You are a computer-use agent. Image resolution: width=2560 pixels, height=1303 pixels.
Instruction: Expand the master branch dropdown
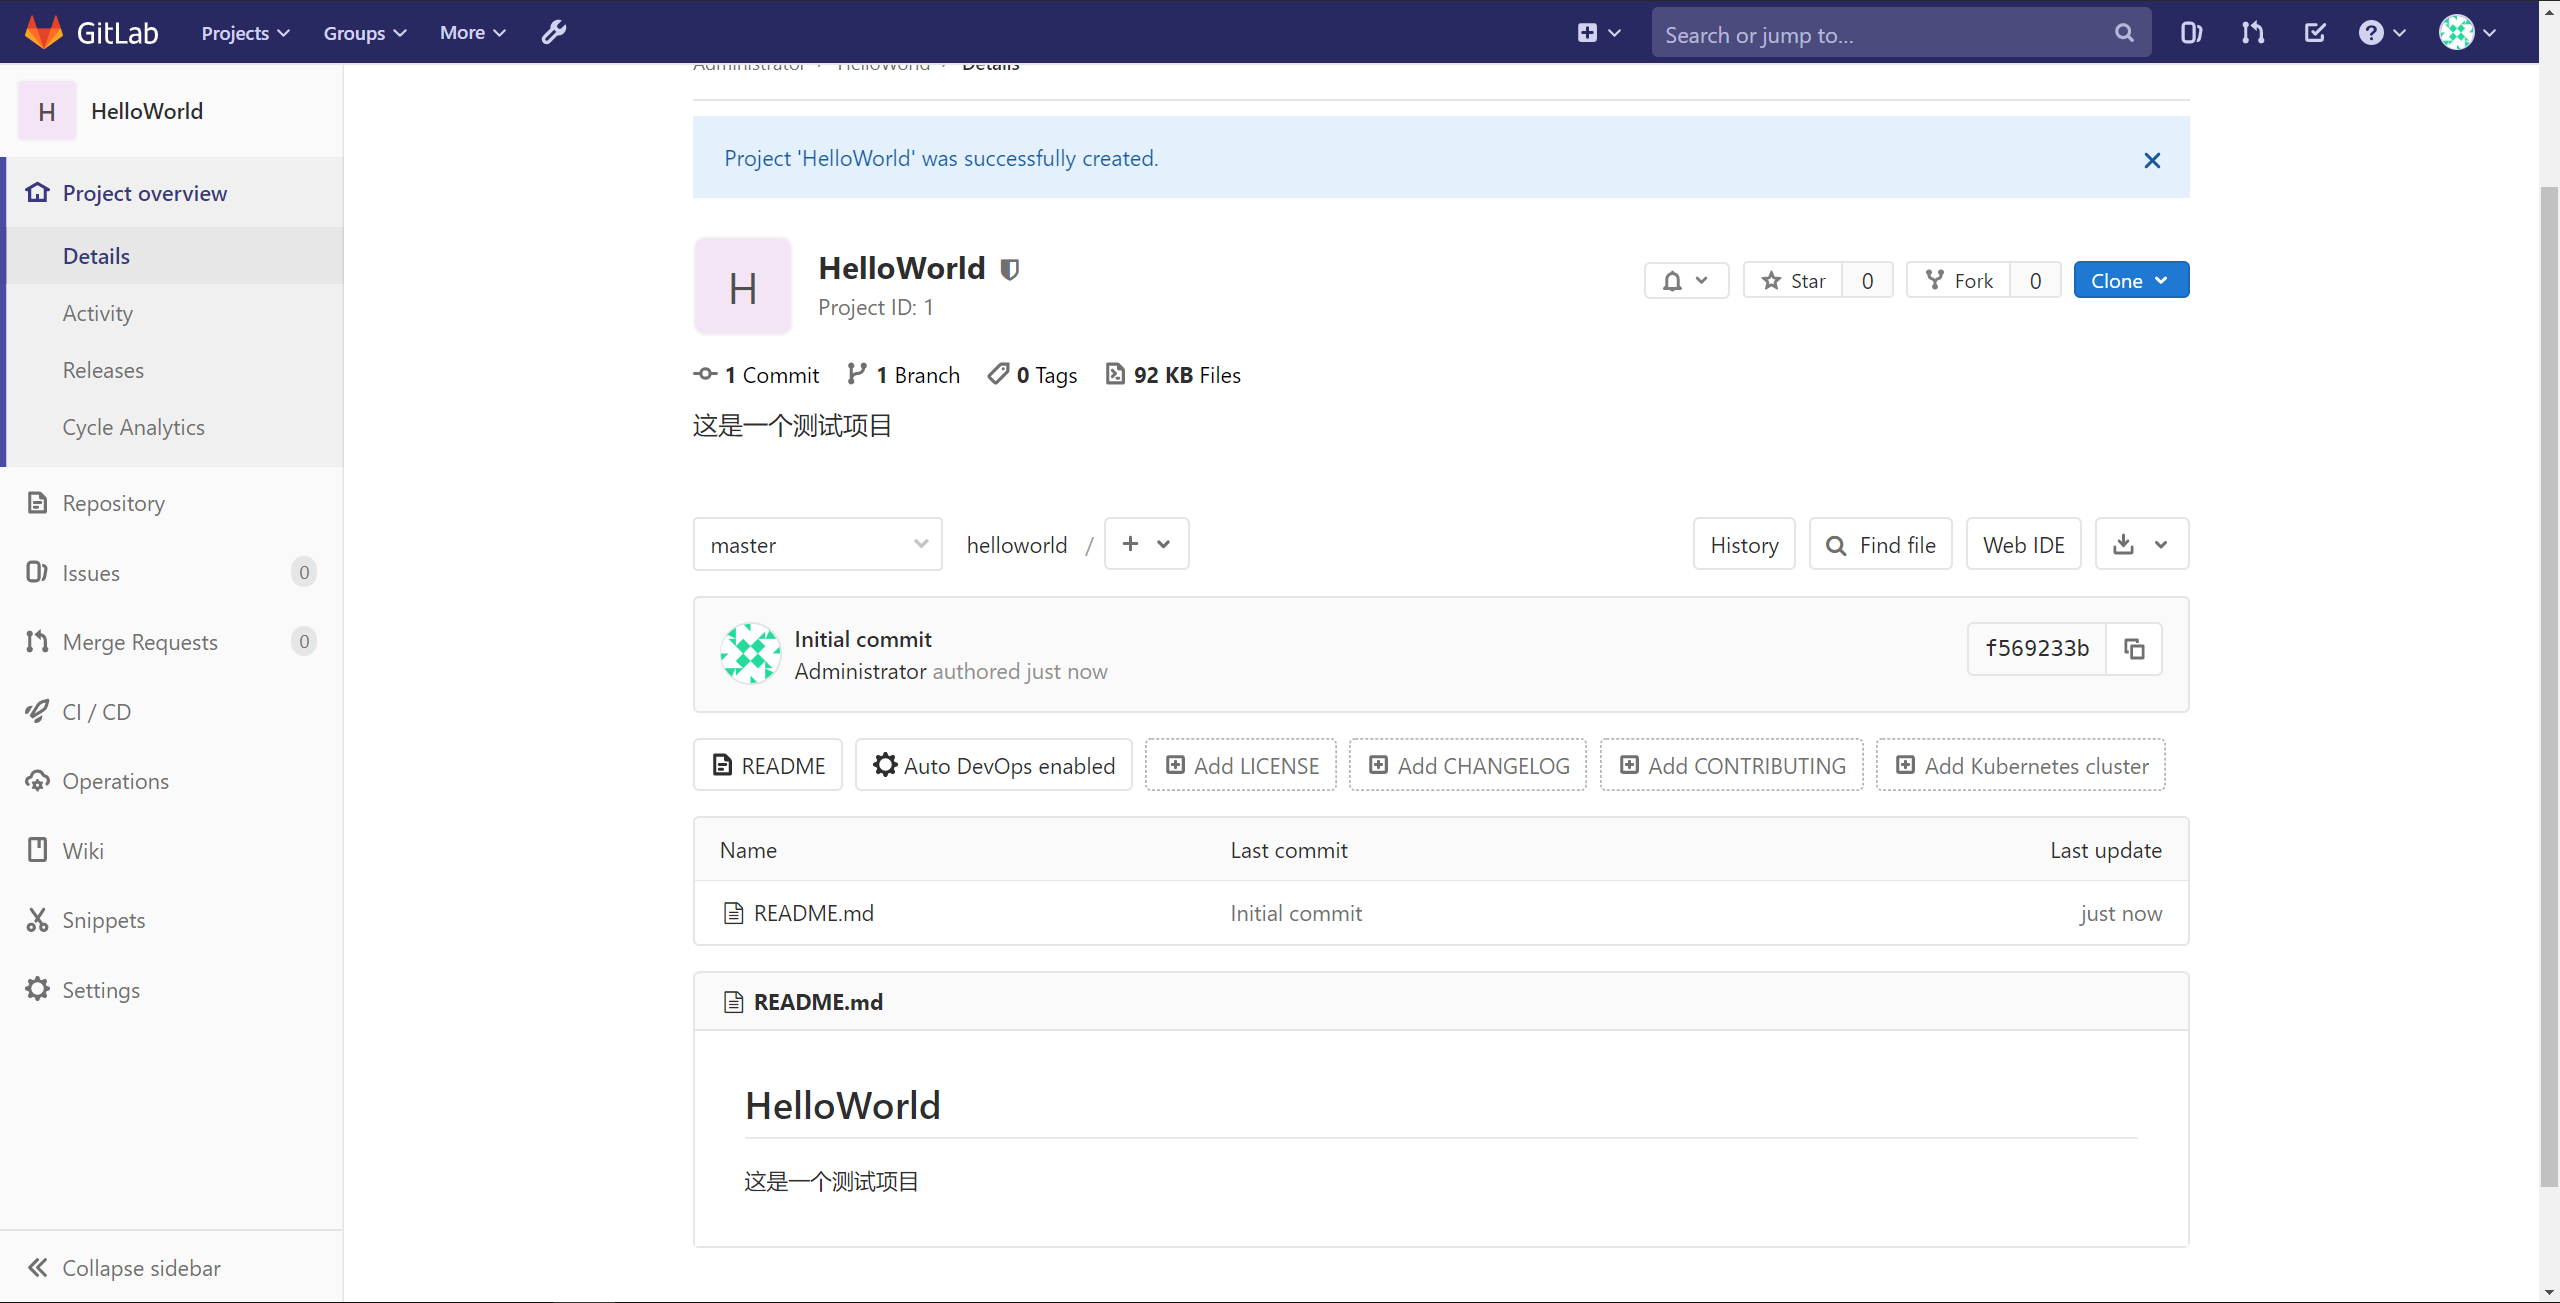pos(817,543)
